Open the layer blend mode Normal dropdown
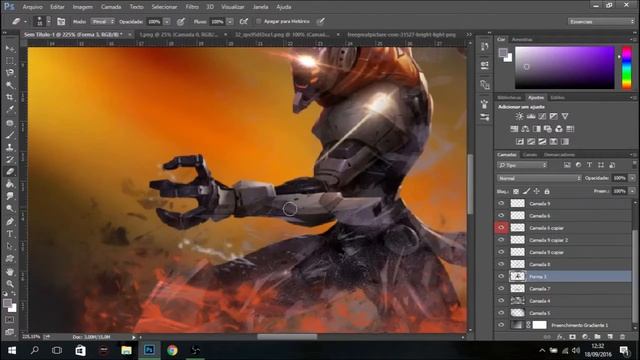Image resolution: width=640 pixels, height=360 pixels. [x=539, y=178]
